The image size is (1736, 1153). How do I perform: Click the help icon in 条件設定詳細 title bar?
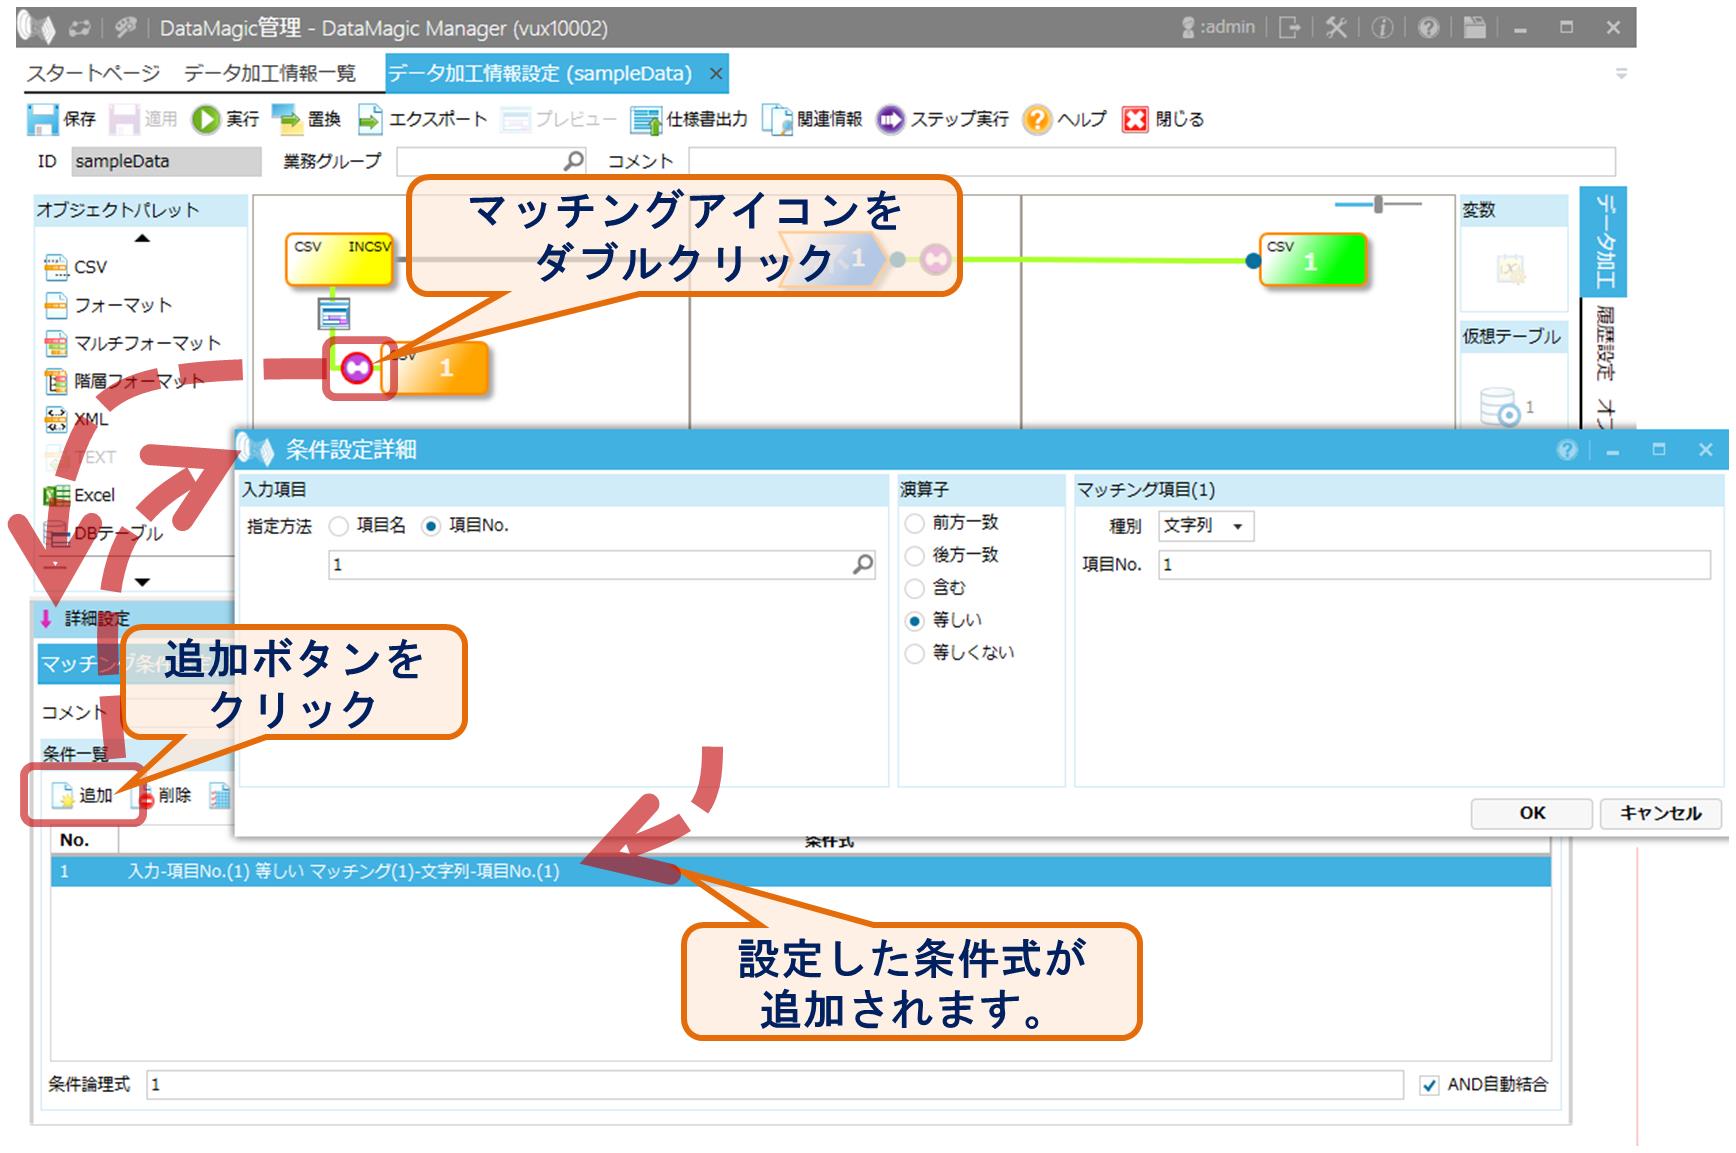[x=1567, y=450]
